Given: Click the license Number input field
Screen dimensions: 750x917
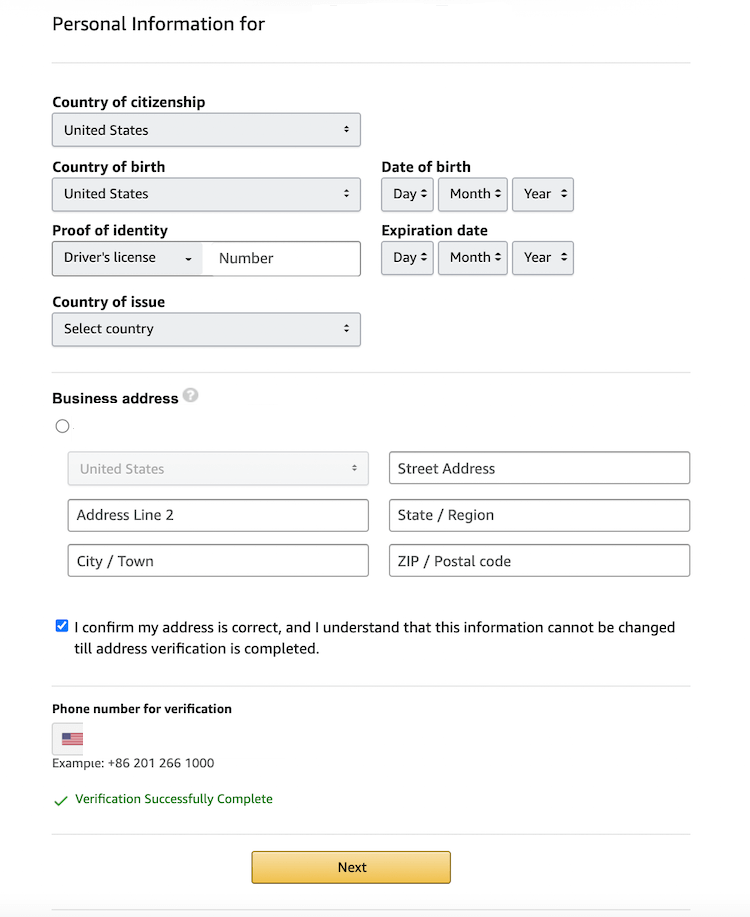Looking at the screenshot, I should (x=281, y=258).
